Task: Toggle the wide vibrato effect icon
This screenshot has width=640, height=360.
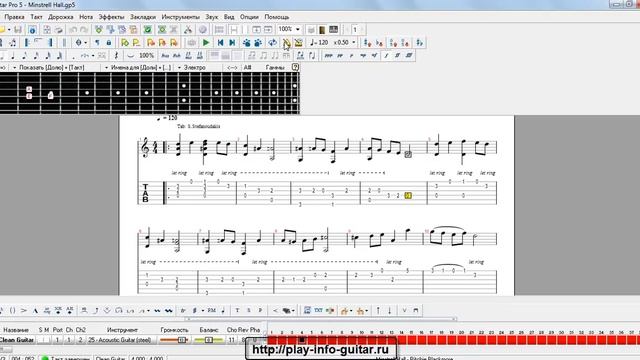Action: [169, 311]
